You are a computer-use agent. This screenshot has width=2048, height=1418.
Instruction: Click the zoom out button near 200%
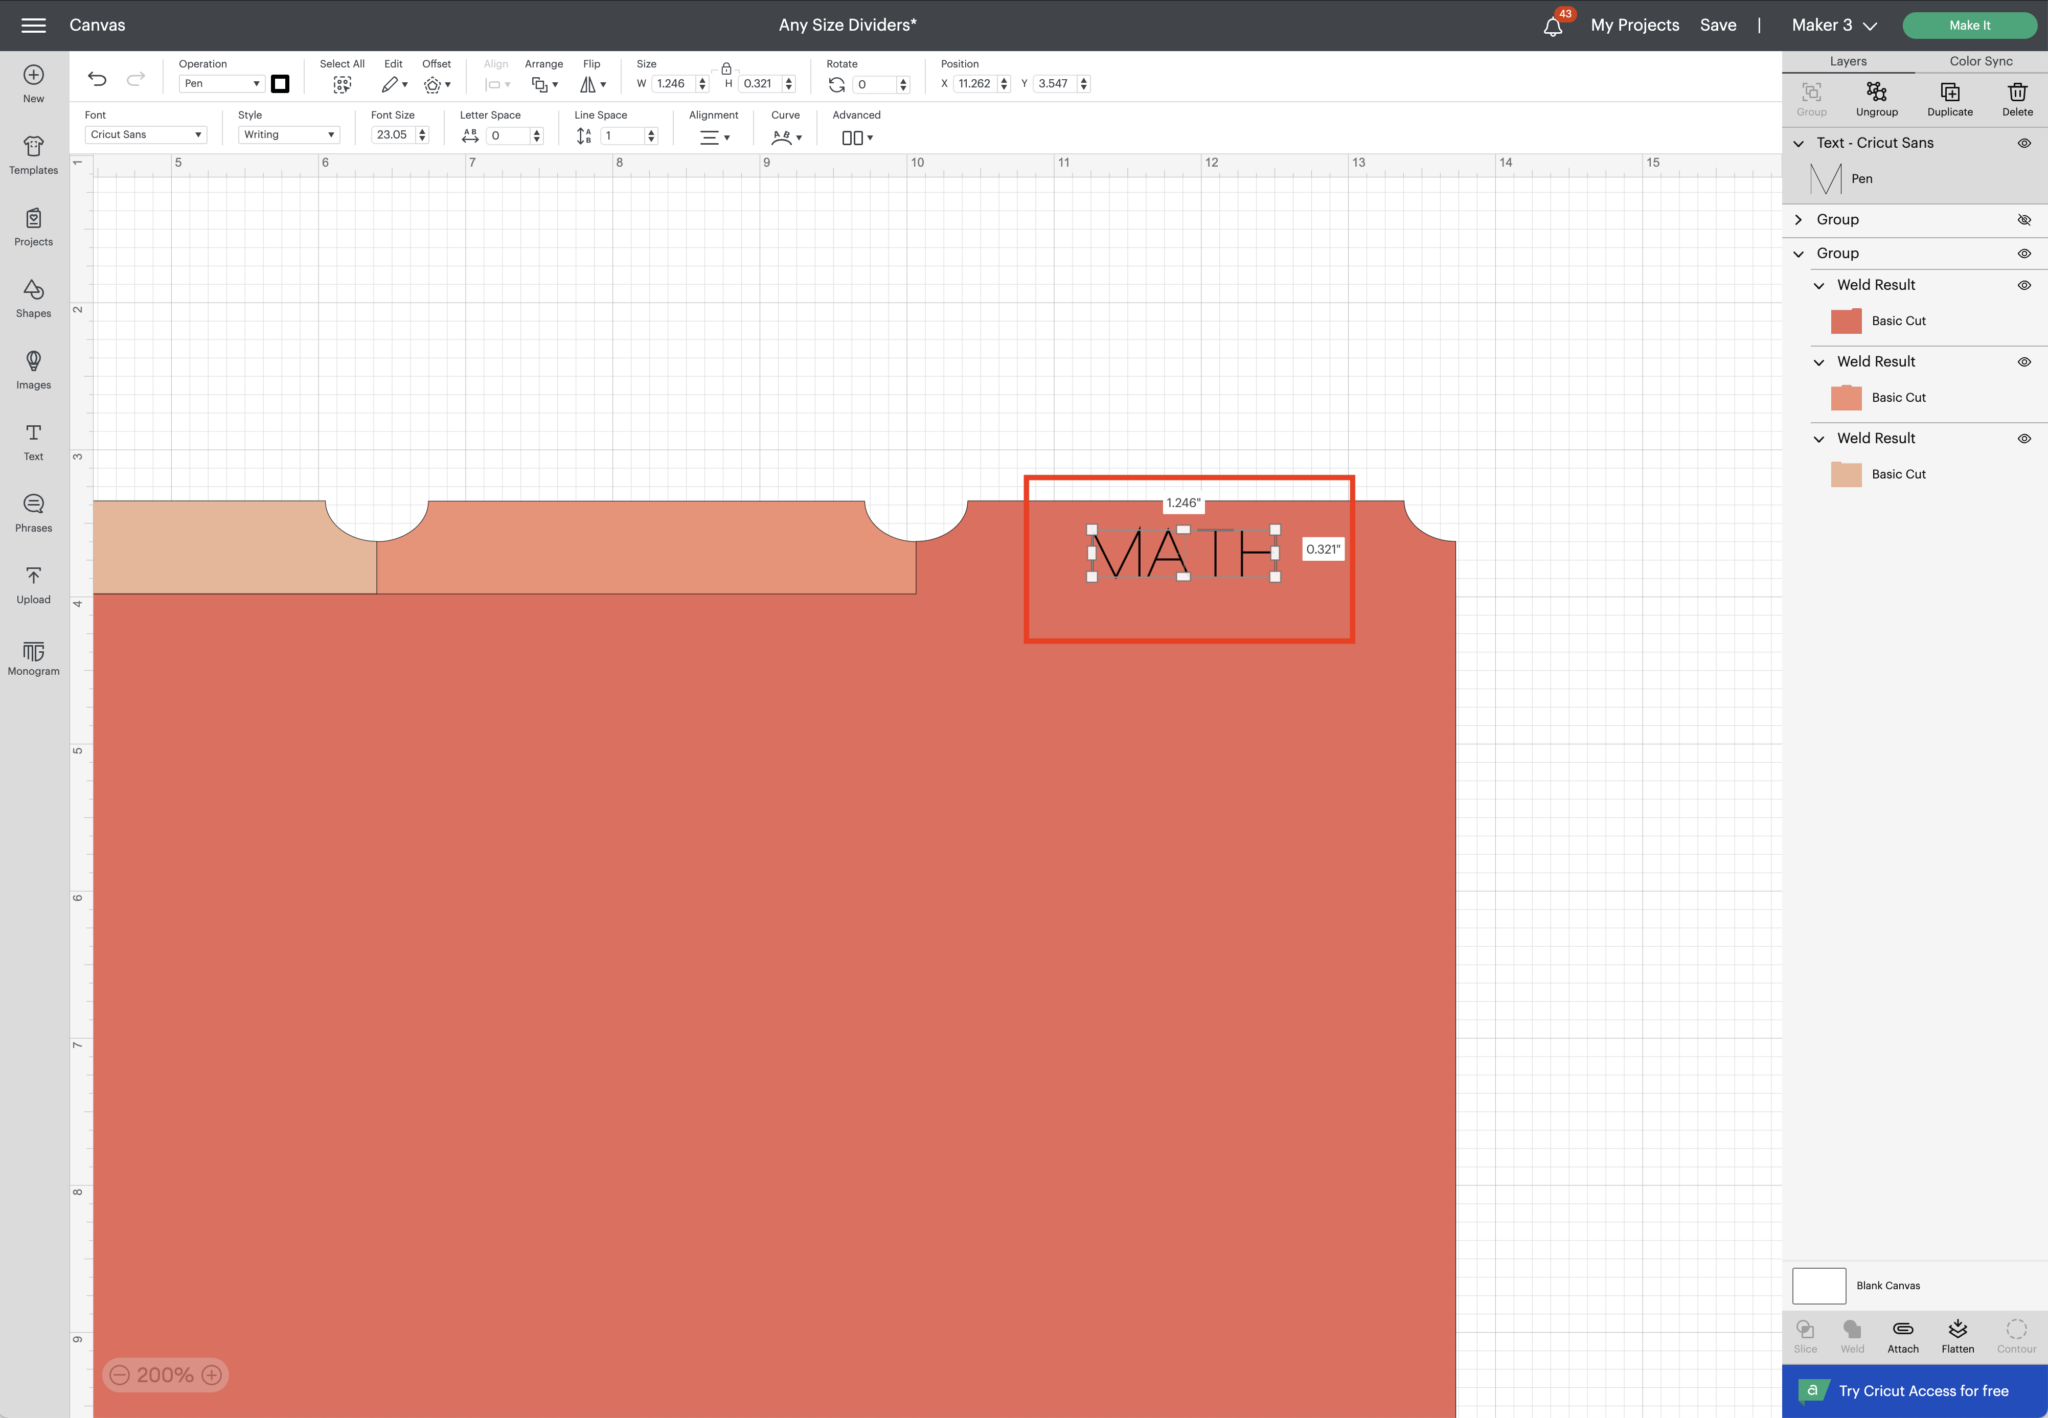pyautogui.click(x=120, y=1375)
